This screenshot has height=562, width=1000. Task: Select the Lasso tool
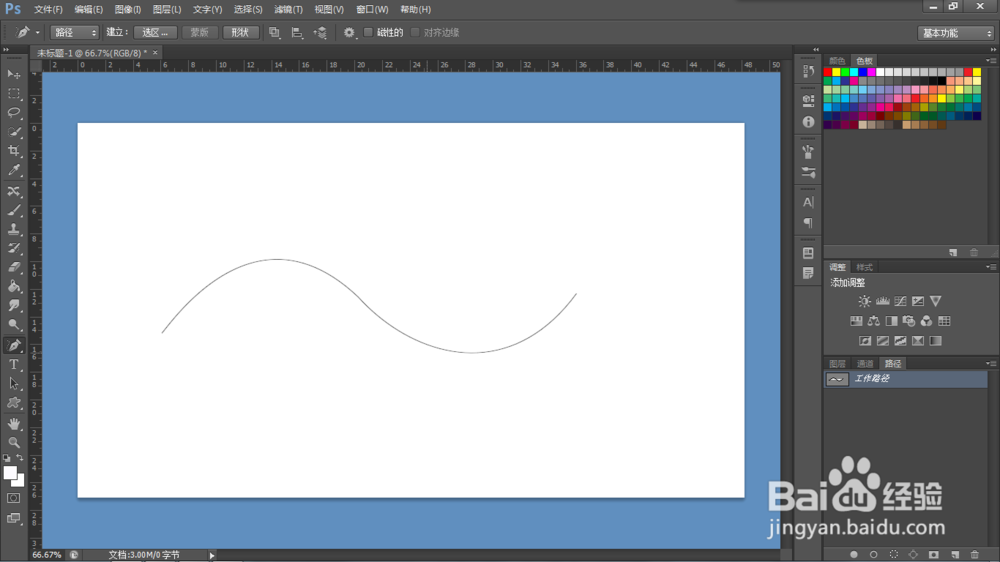pyautogui.click(x=13, y=113)
